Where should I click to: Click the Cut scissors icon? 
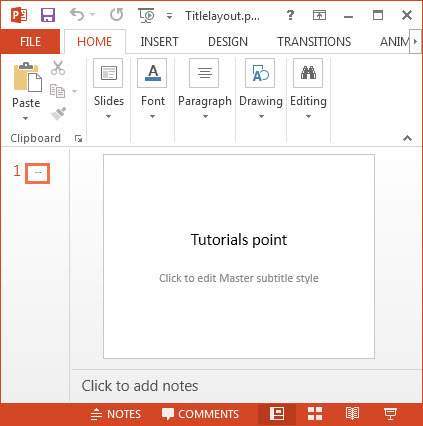[58, 68]
